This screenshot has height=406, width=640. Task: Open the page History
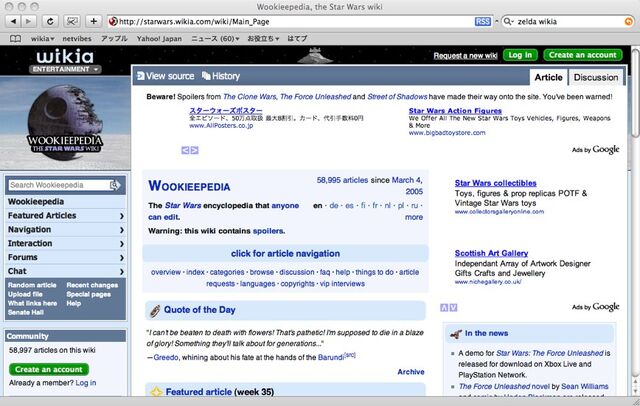221,76
